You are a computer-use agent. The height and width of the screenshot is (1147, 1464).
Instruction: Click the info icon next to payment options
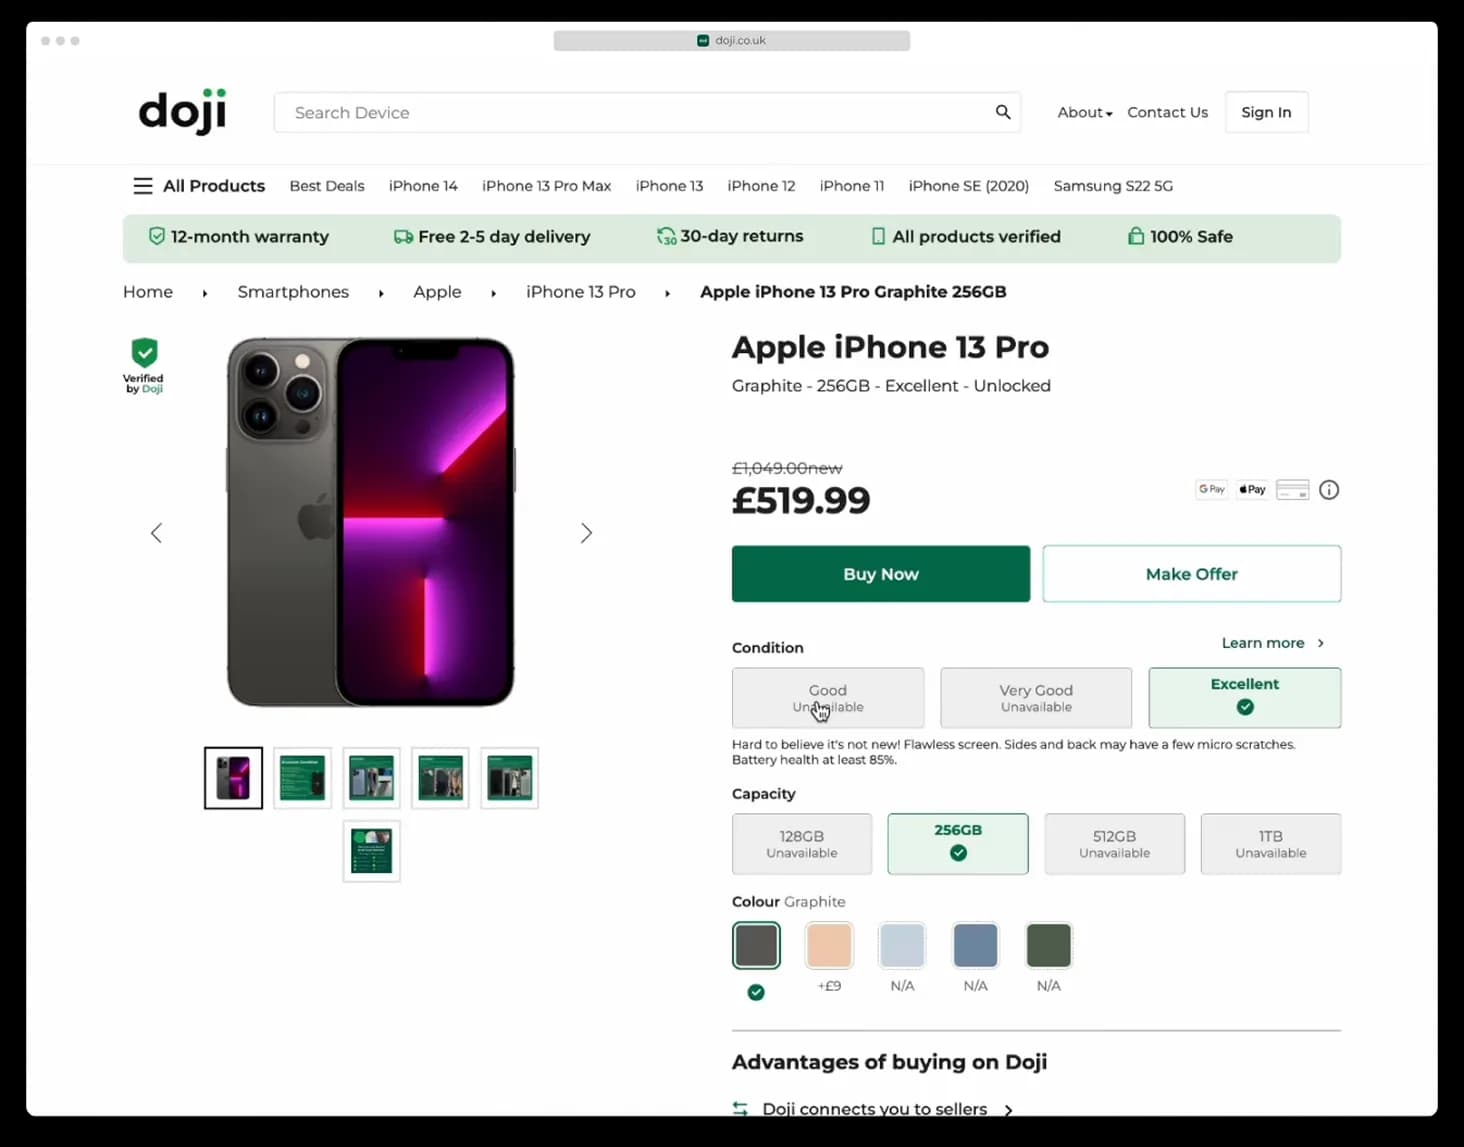click(x=1328, y=489)
